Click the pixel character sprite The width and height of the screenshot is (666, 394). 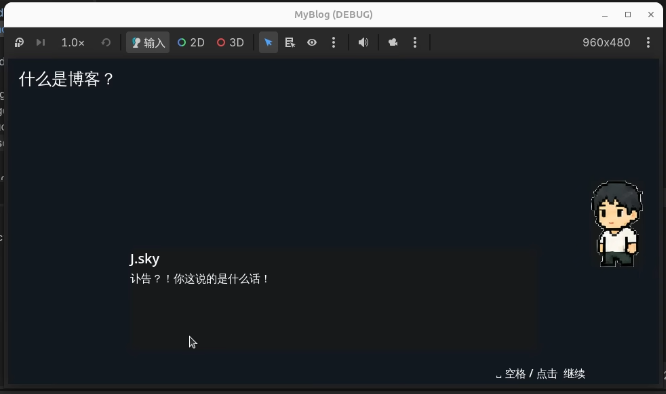point(617,224)
